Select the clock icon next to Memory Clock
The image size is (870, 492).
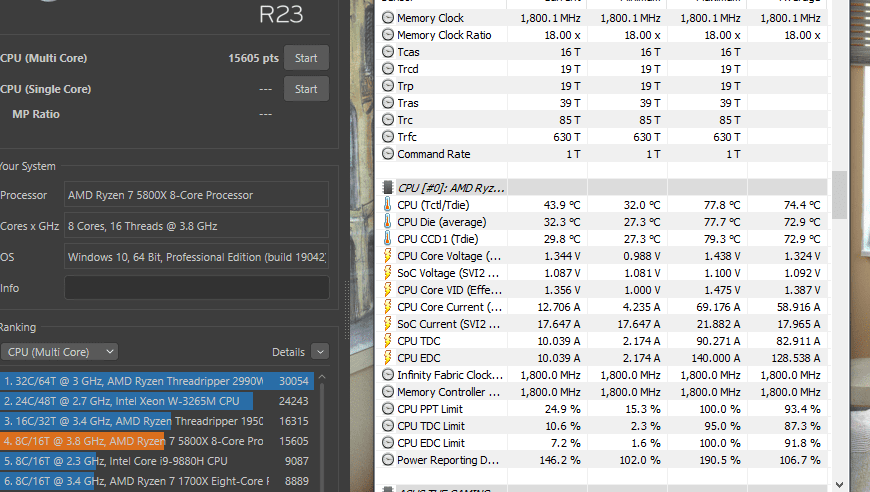click(x=388, y=18)
